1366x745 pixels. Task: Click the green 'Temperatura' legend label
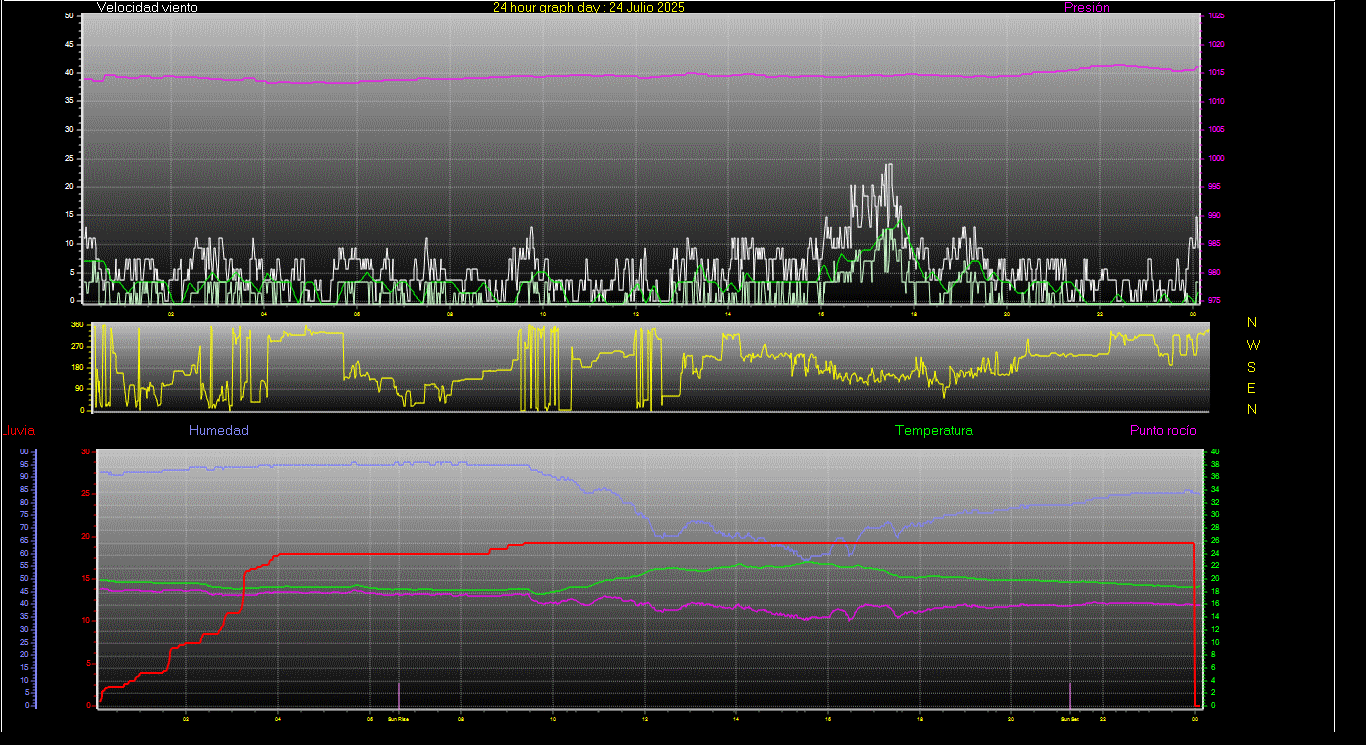(933, 430)
